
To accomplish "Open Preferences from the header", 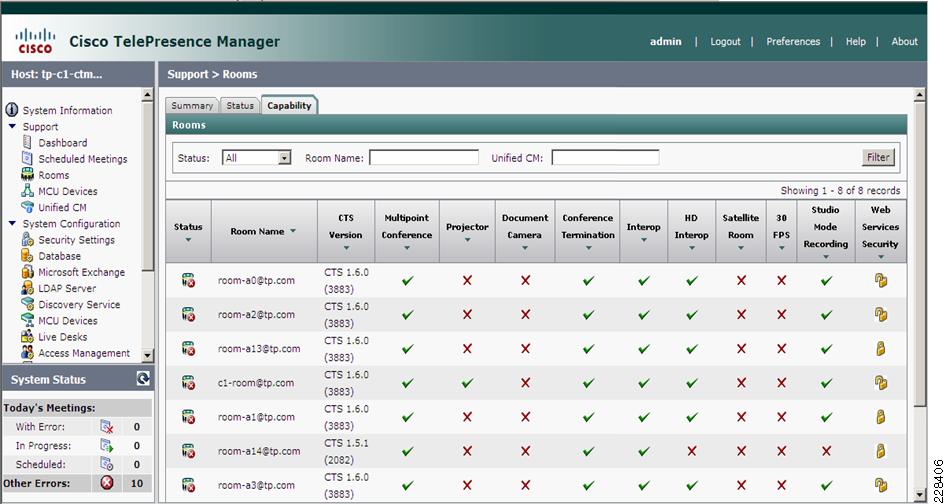I will click(x=793, y=42).
